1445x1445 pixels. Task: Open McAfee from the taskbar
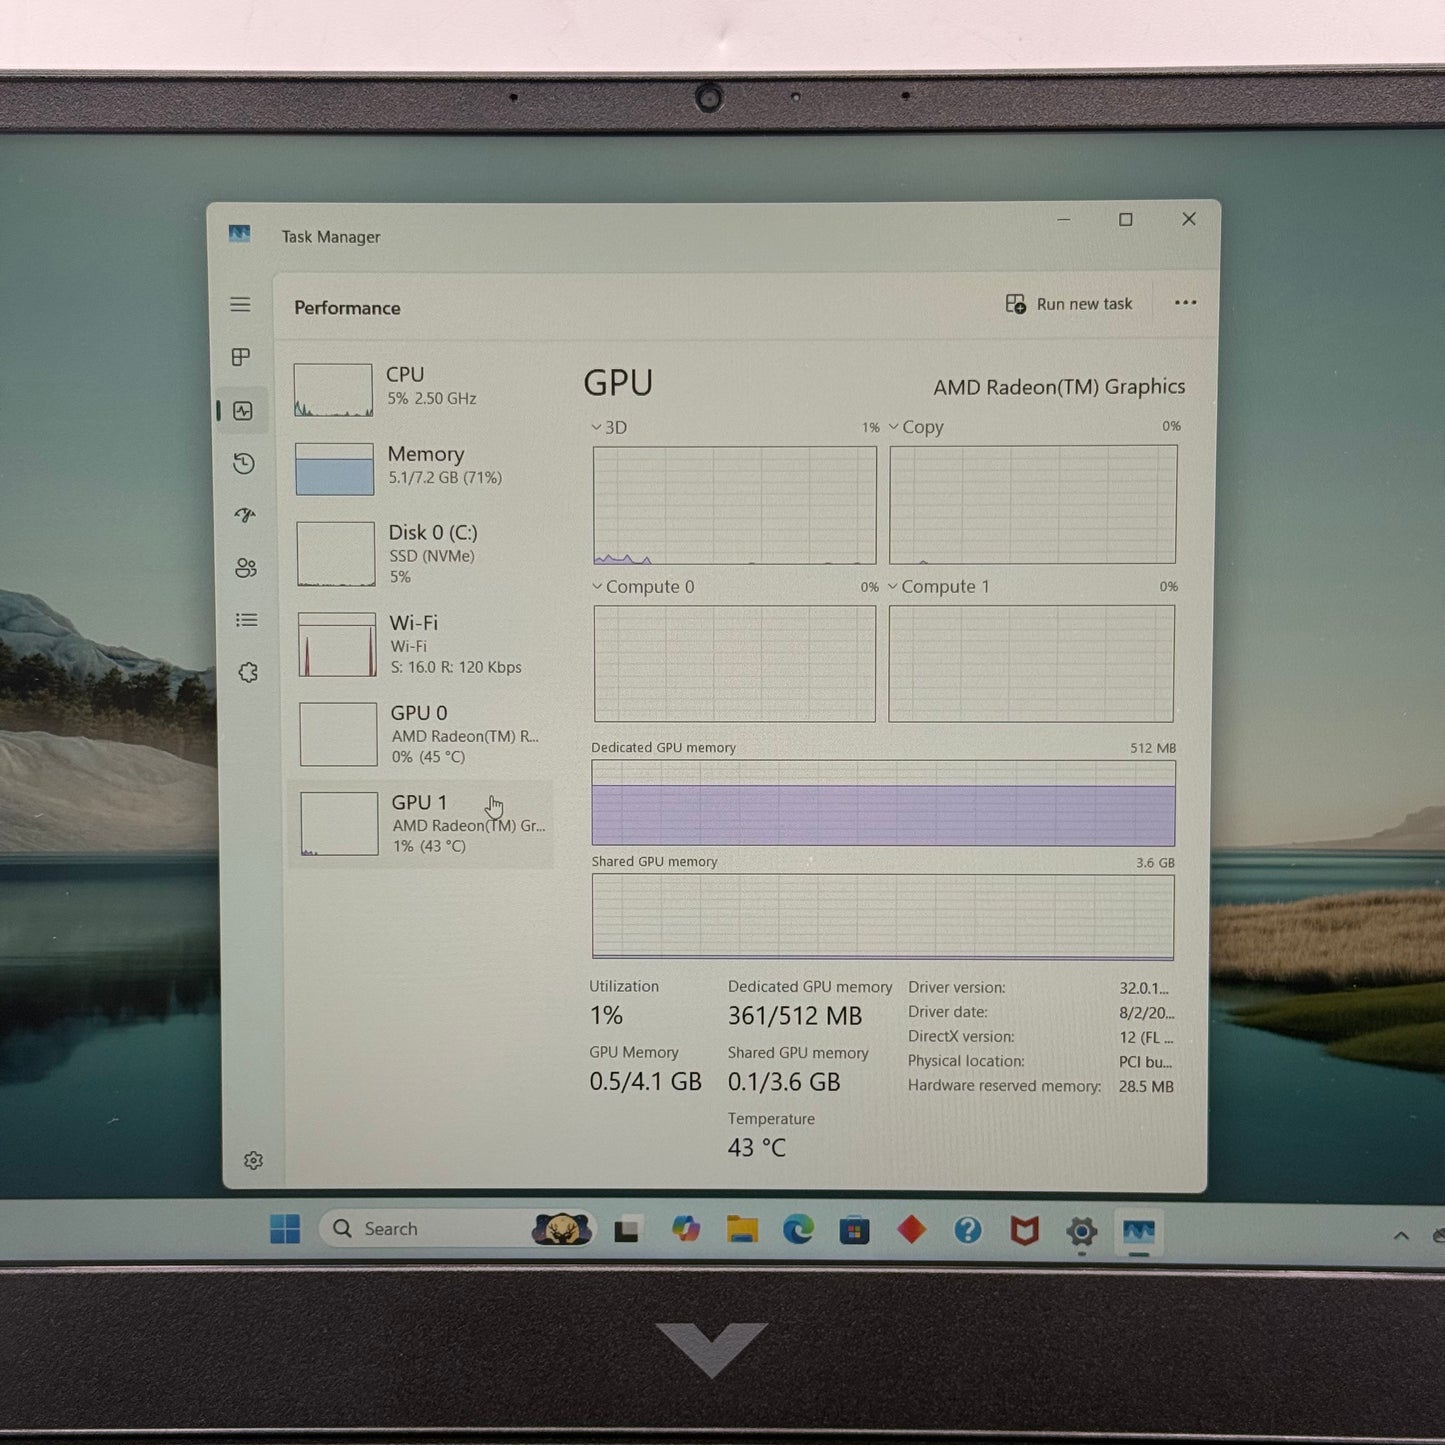(1024, 1230)
